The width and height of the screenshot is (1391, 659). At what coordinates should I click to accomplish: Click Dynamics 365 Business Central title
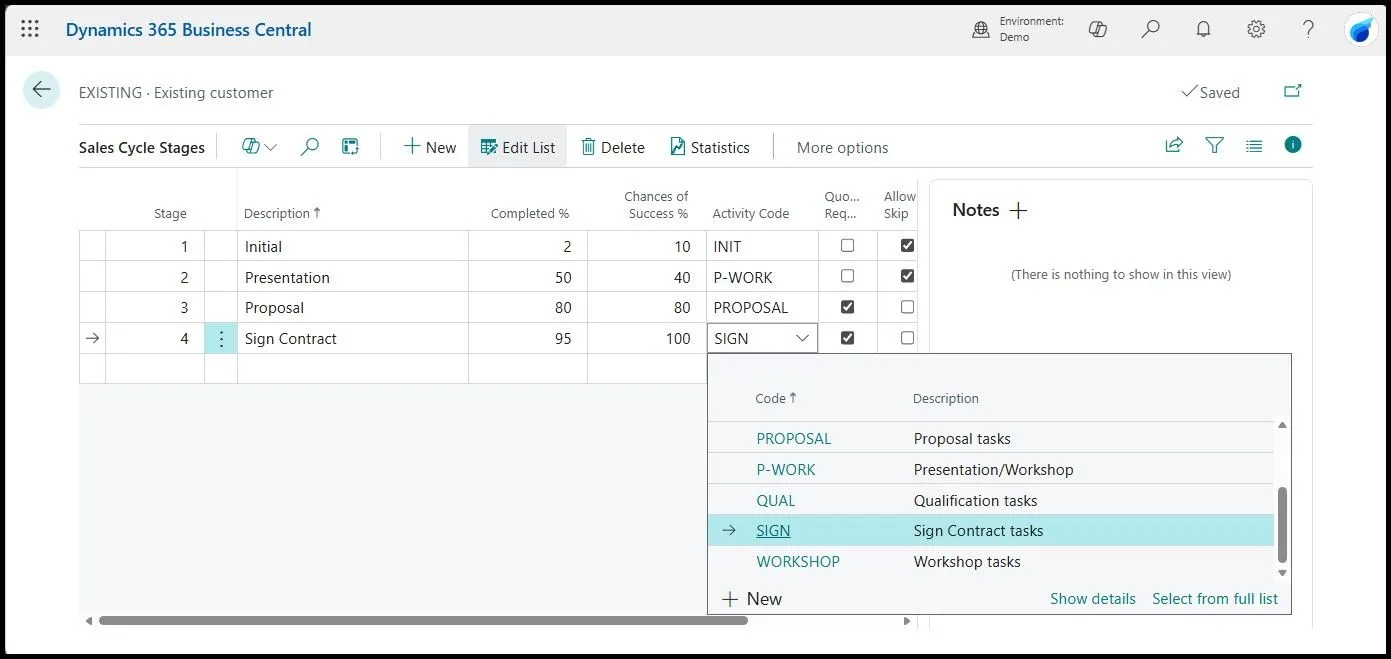[x=188, y=29]
